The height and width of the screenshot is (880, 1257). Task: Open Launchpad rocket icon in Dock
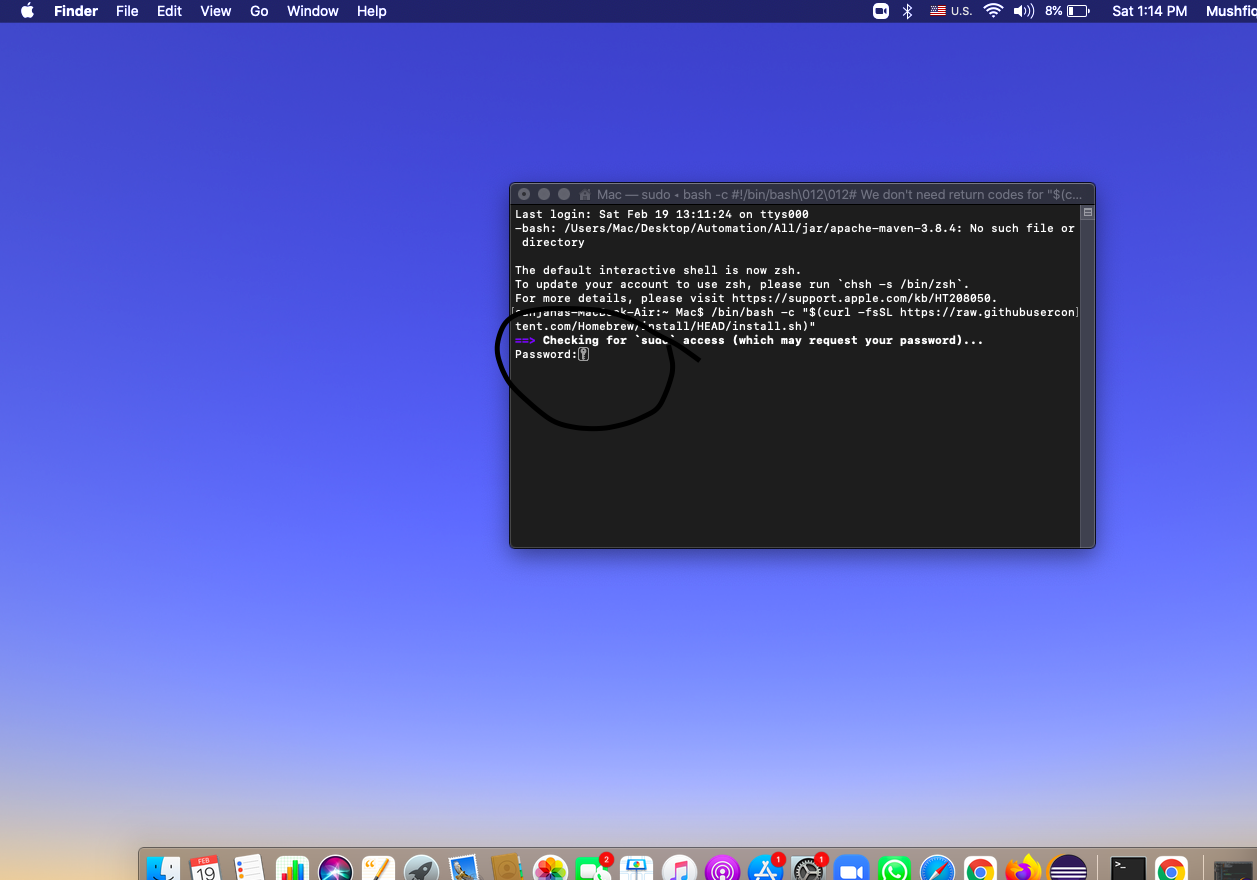click(421, 870)
